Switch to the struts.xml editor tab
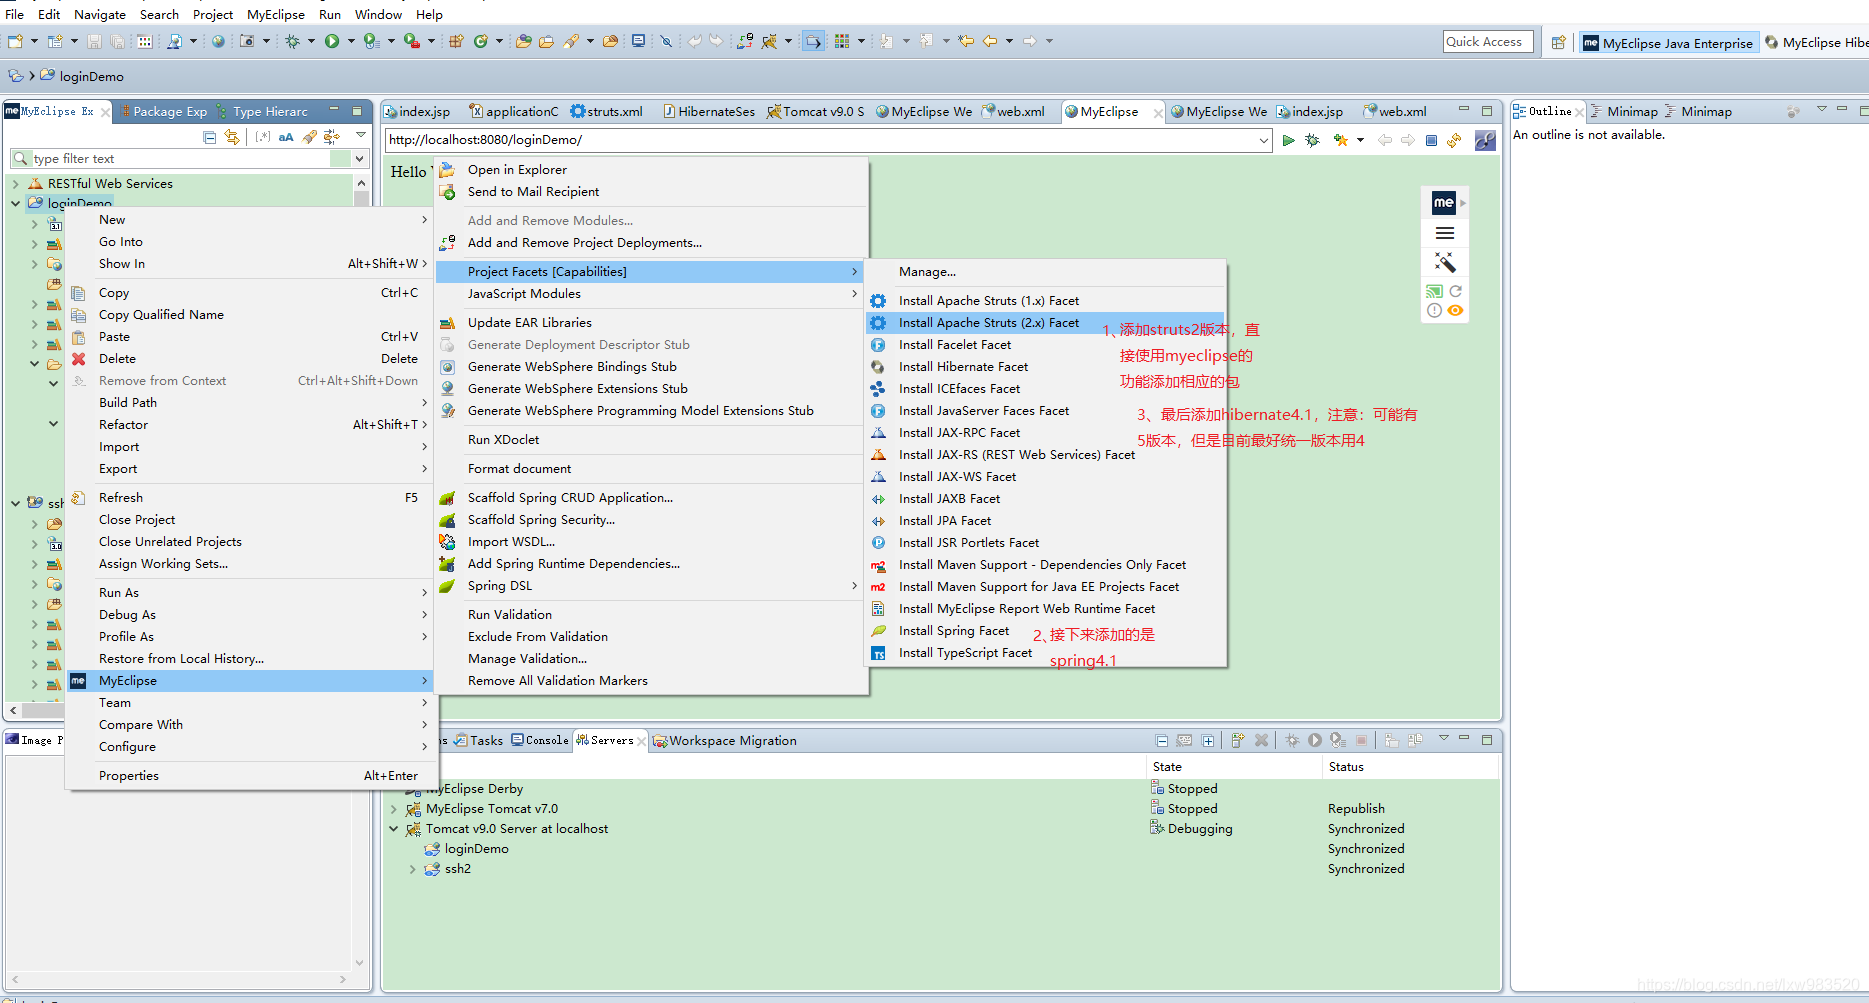Screen dimensions: 1869x1003 coord(606,111)
